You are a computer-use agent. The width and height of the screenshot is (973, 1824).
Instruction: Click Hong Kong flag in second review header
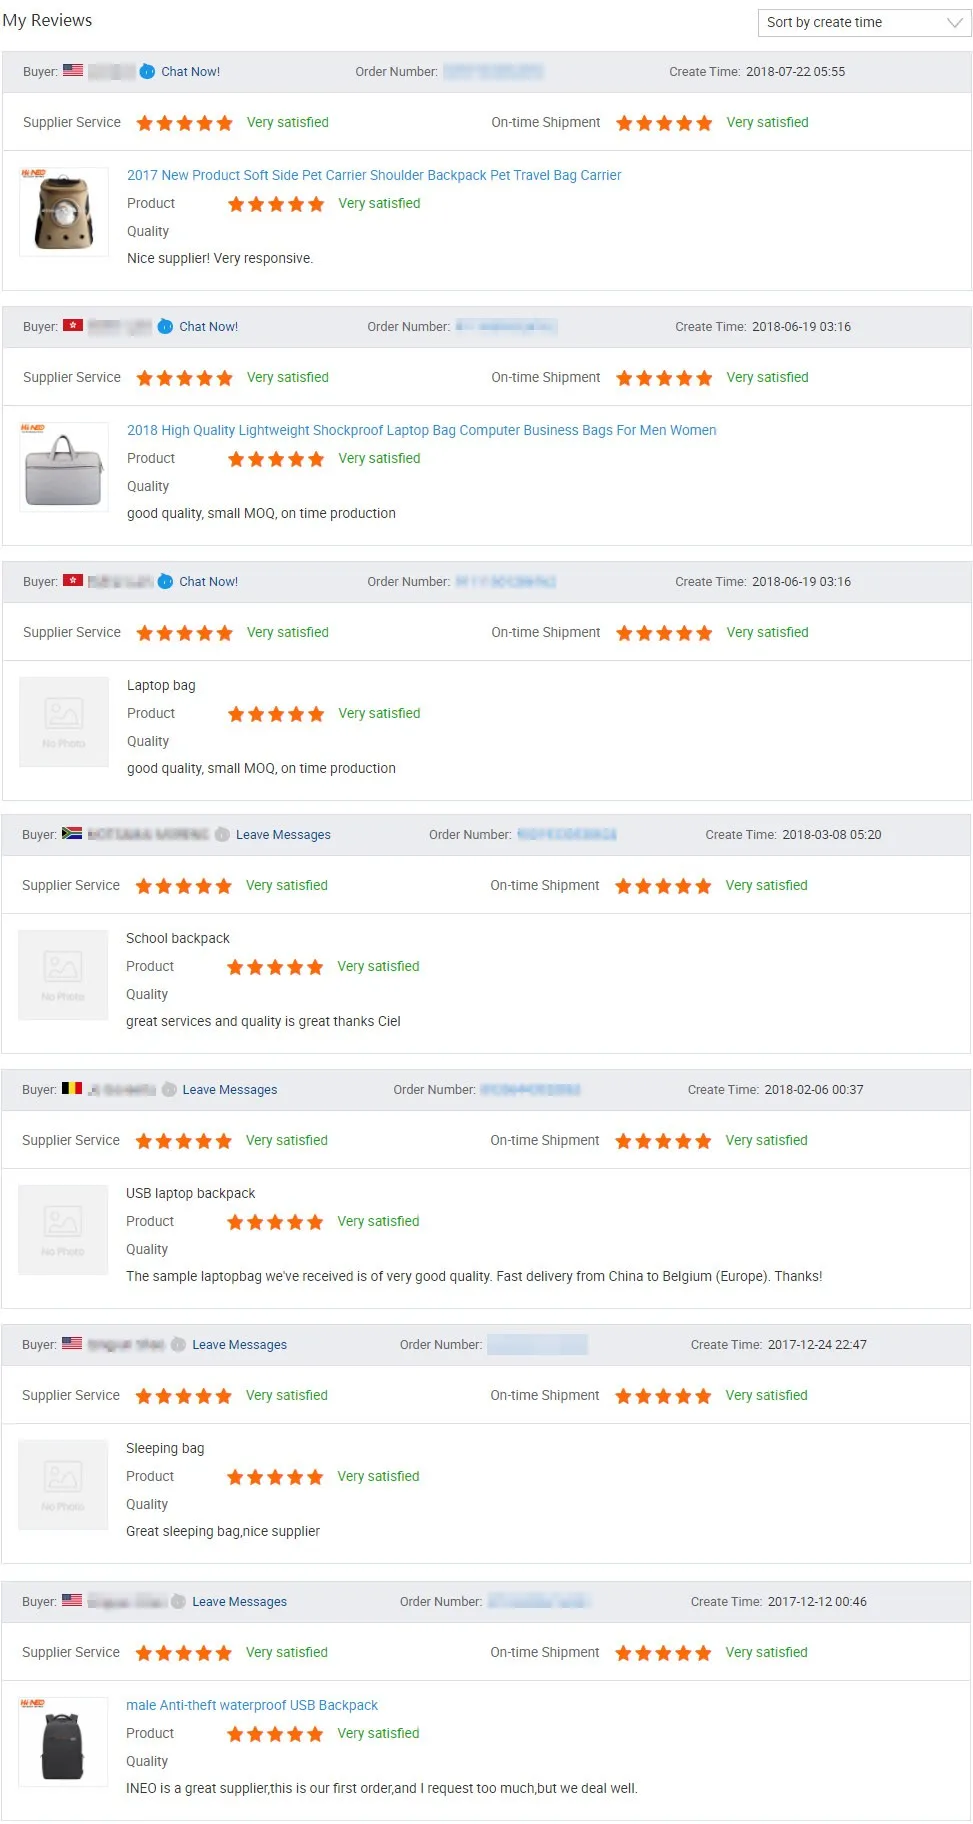pos(73,325)
